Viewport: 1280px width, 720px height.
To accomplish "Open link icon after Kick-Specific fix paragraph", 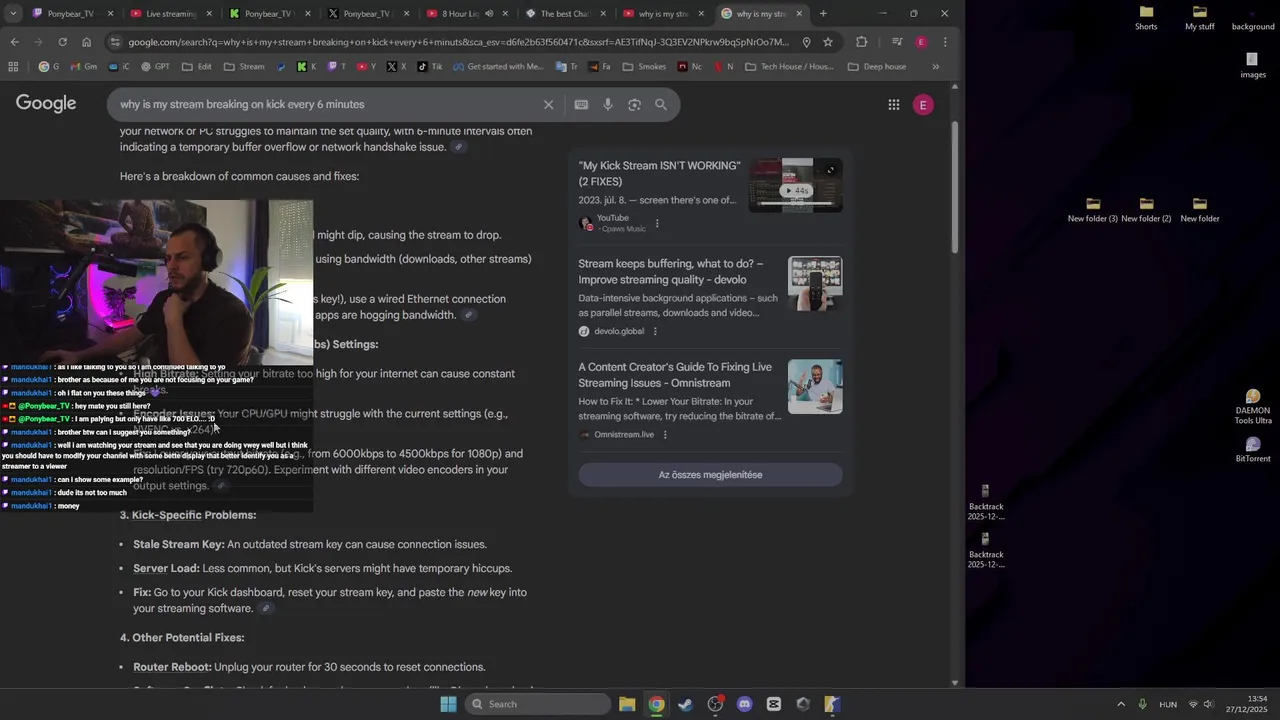I will 265,609.
